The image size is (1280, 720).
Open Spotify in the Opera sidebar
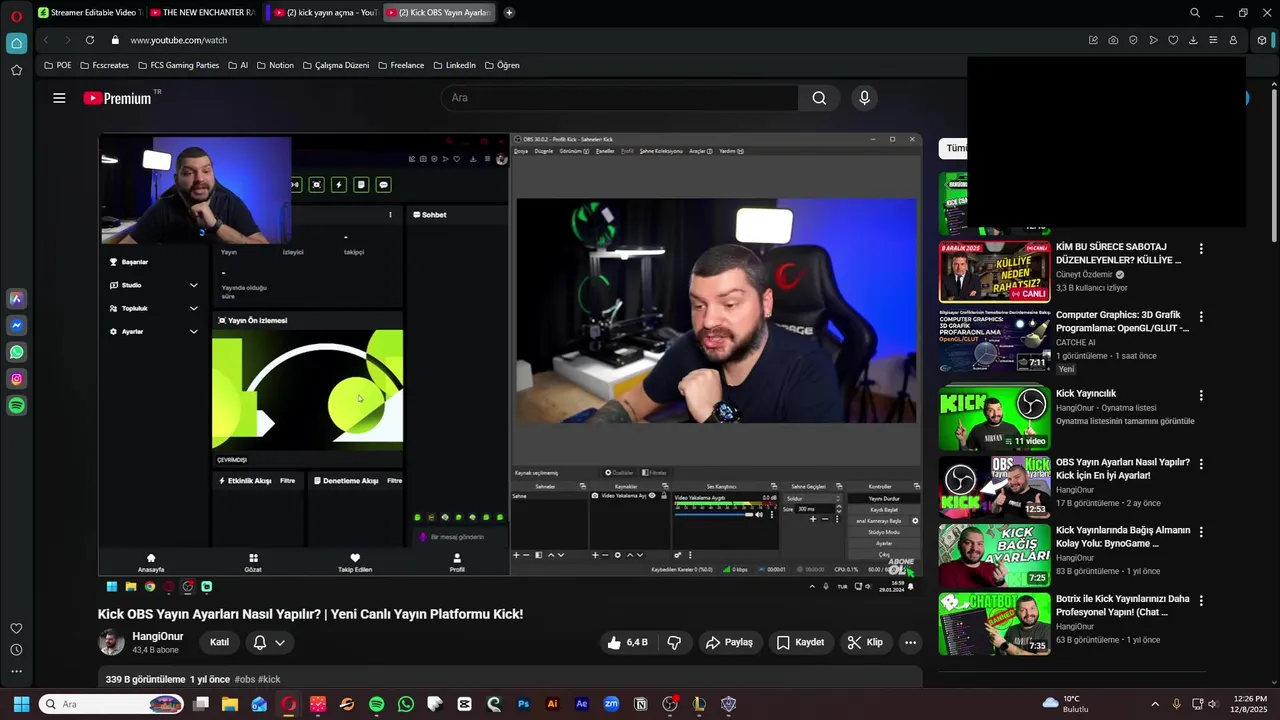pyautogui.click(x=16, y=406)
